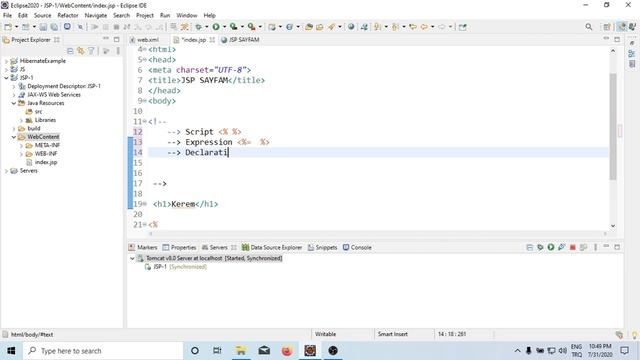
Task: Click the Save toolbar icon
Action: click(x=43, y=27)
